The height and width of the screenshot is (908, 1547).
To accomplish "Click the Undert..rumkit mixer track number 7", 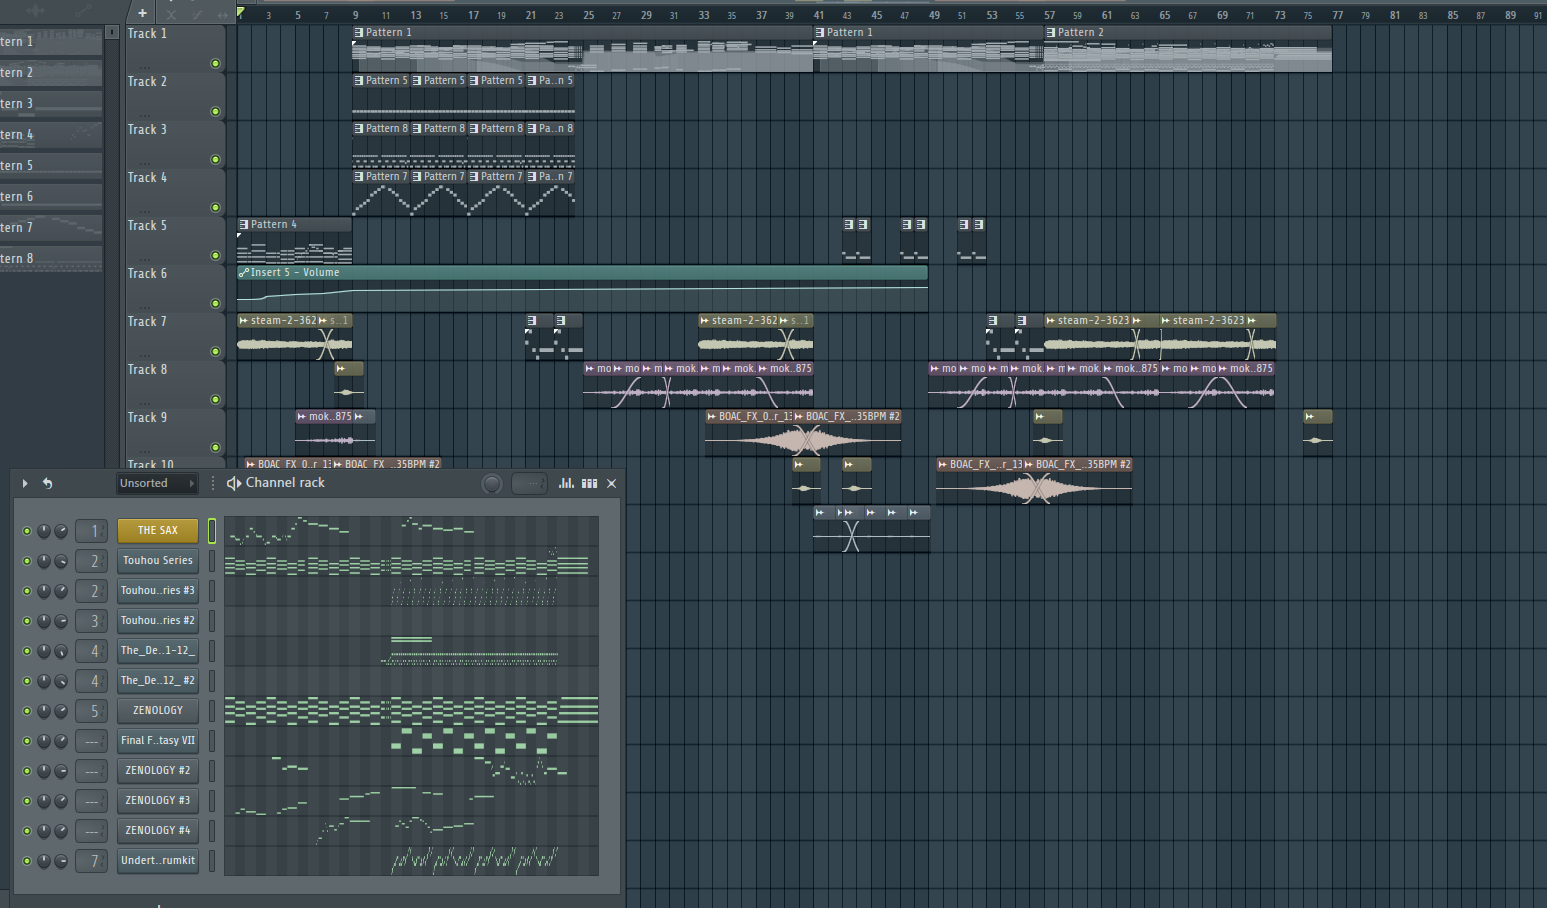I will click(x=92, y=861).
